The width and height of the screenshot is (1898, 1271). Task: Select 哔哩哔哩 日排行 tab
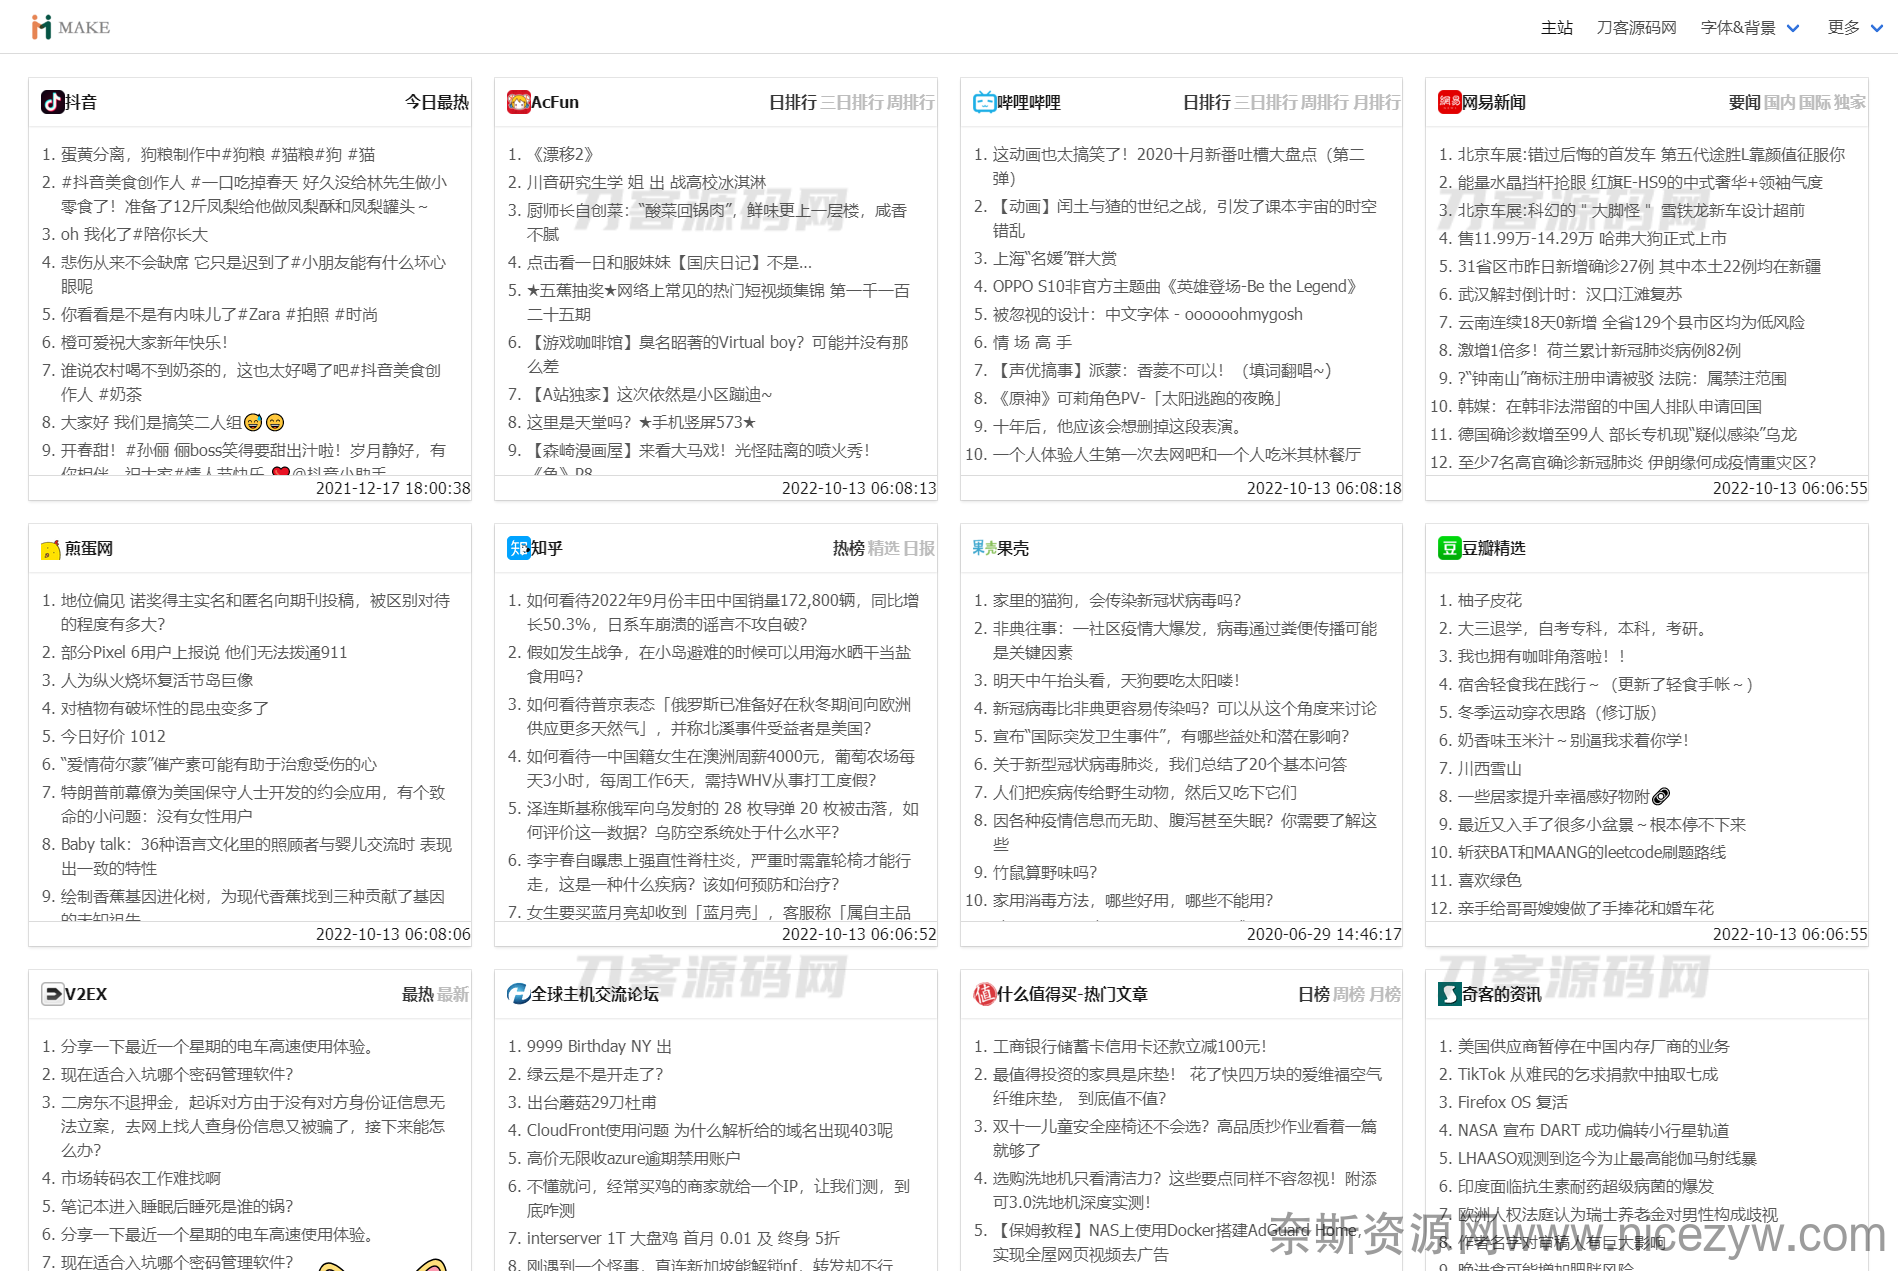point(1207,102)
